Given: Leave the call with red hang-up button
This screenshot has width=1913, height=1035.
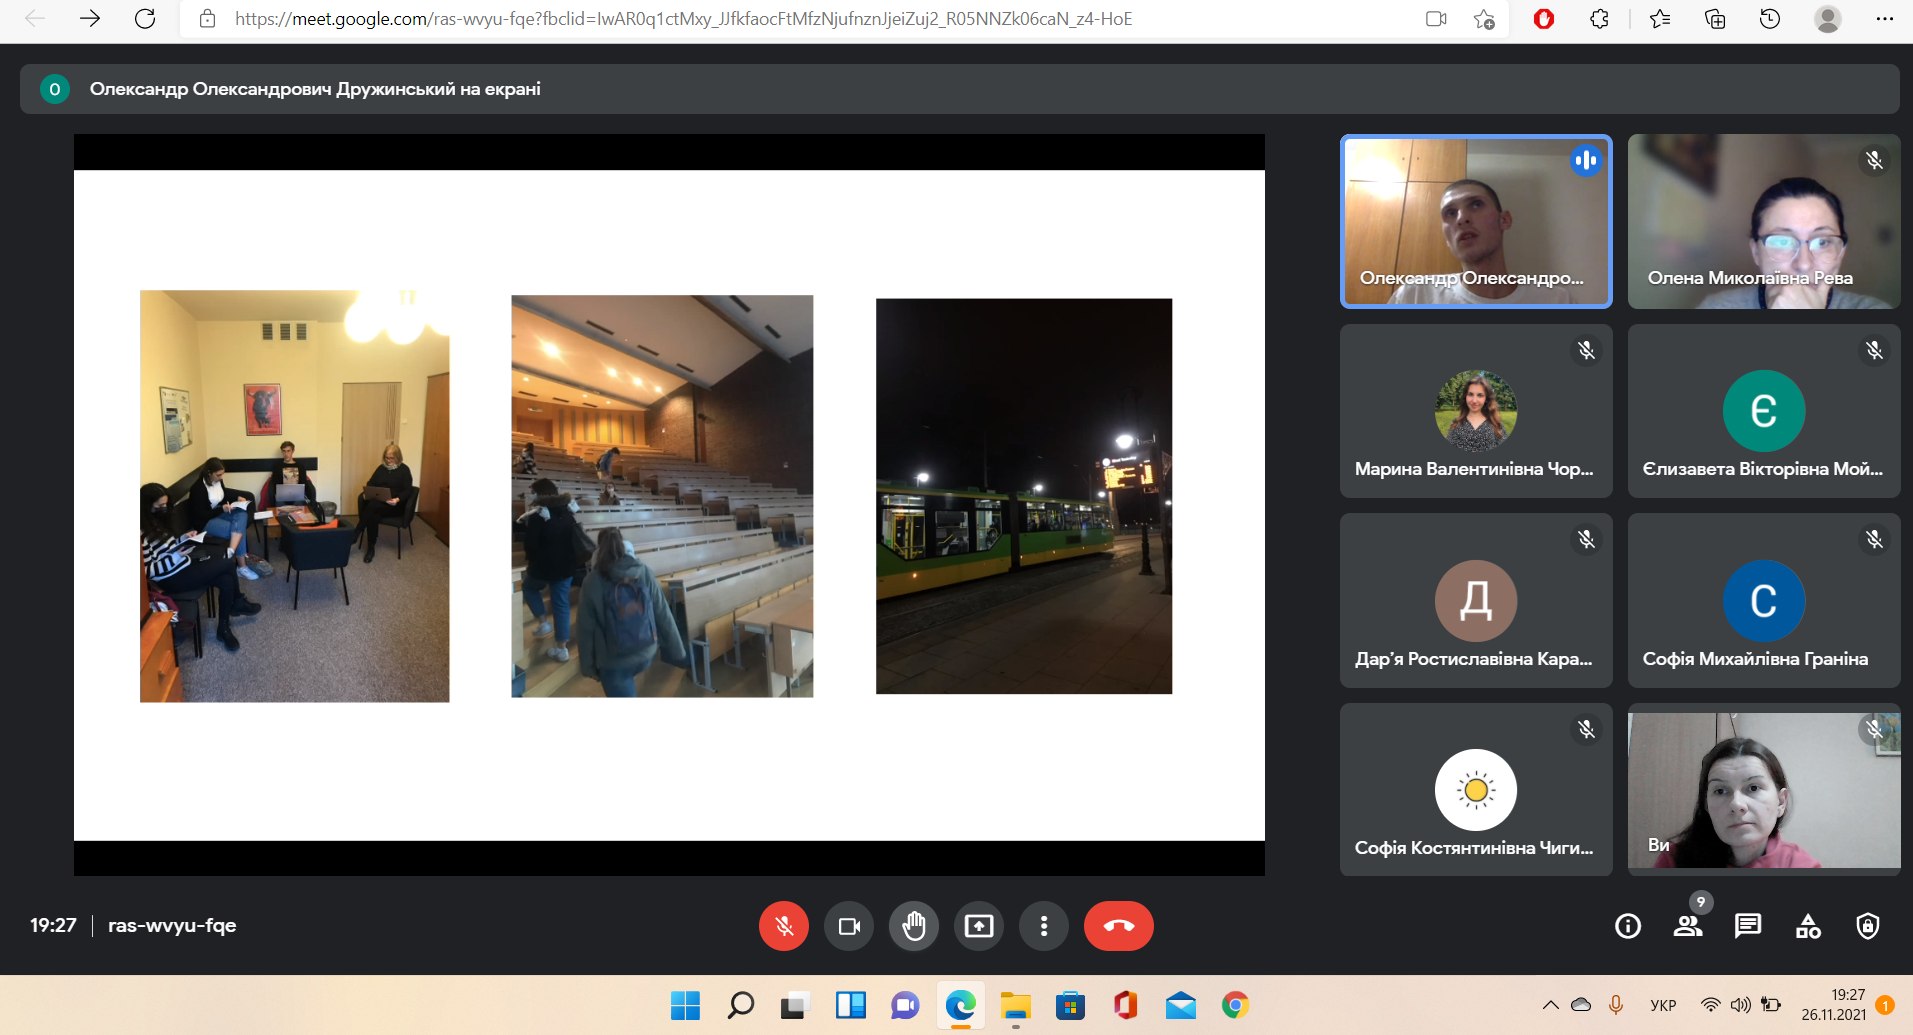Looking at the screenshot, I should pos(1118,926).
